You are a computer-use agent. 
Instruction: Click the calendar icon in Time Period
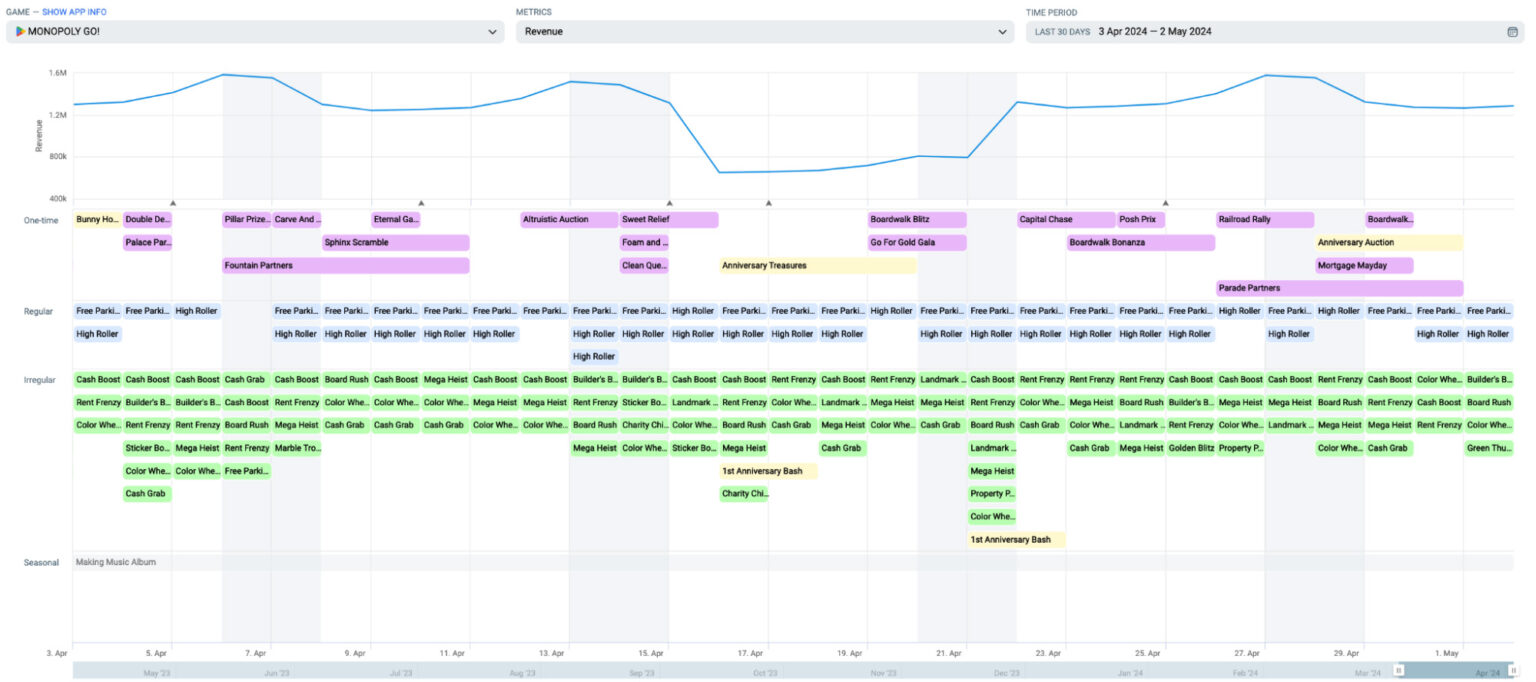(x=1512, y=32)
